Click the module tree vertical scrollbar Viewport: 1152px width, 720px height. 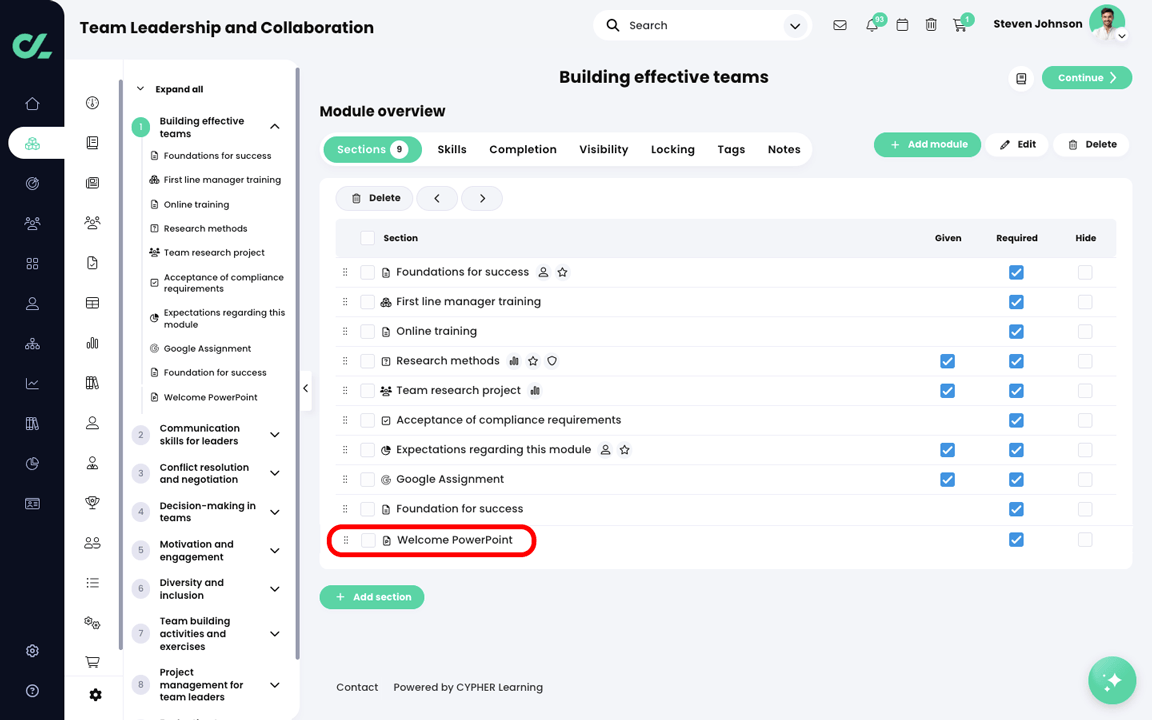click(298, 364)
